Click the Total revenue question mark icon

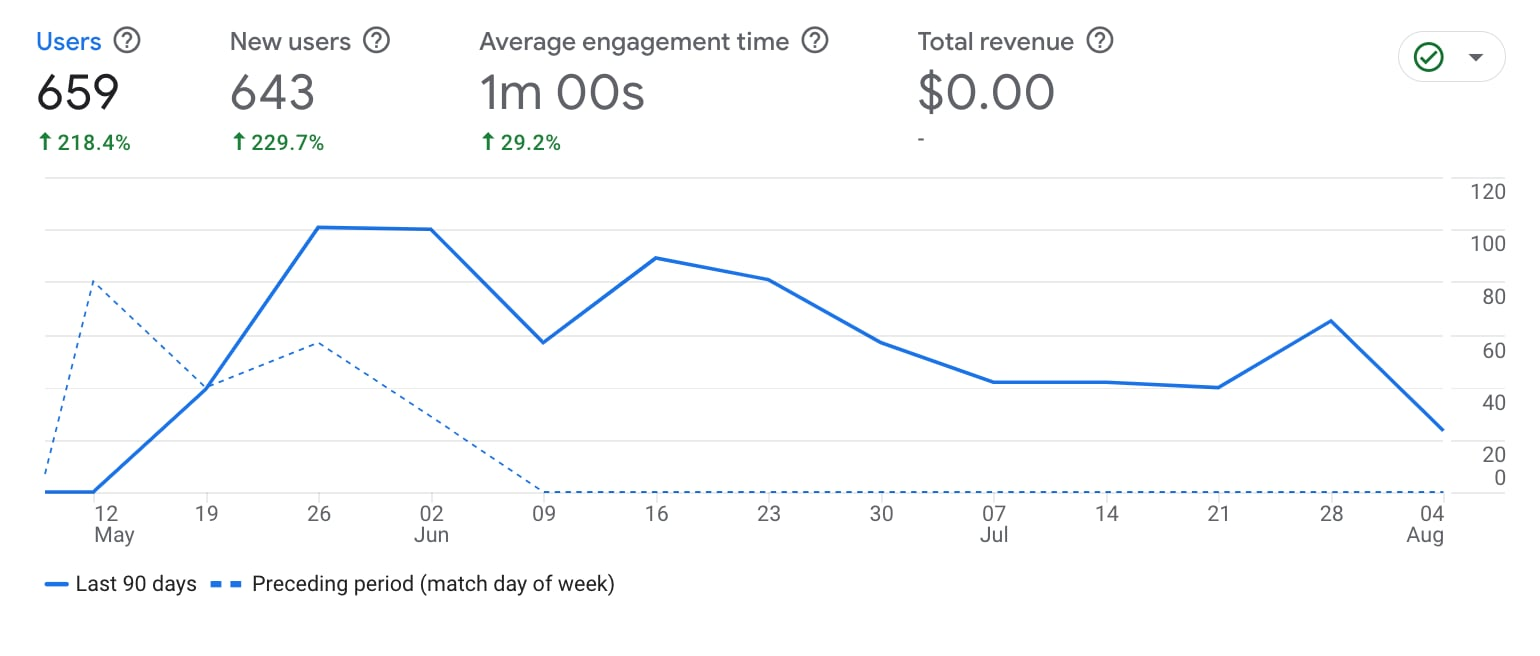click(1100, 41)
